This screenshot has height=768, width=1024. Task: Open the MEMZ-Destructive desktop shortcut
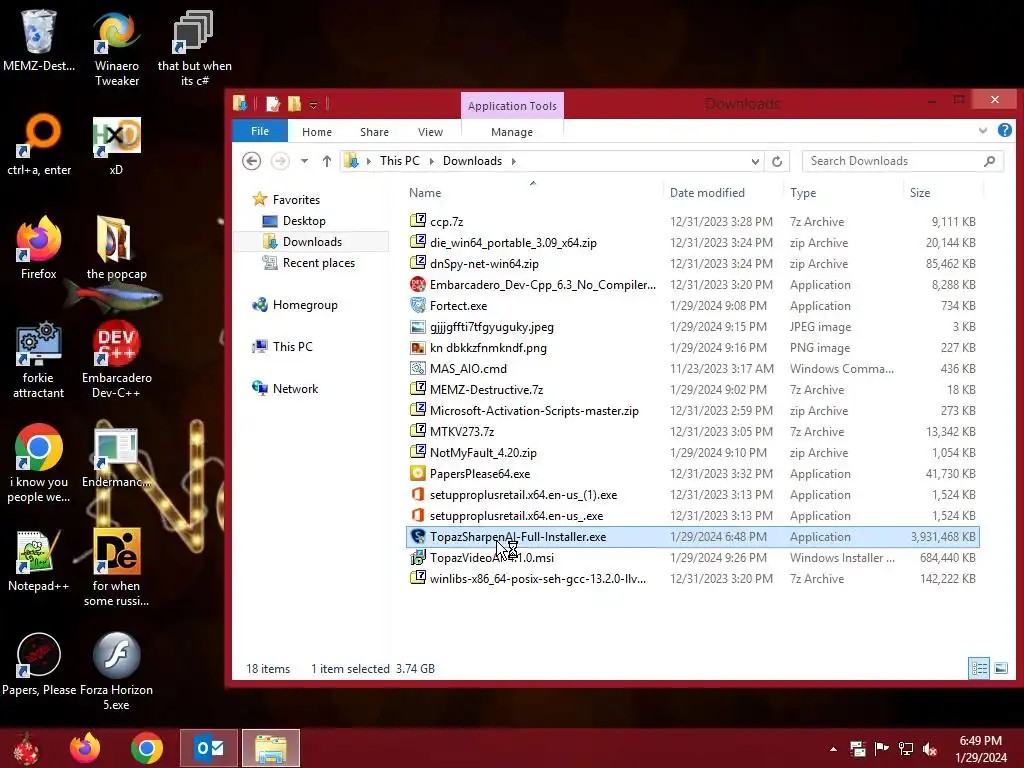tap(39, 41)
